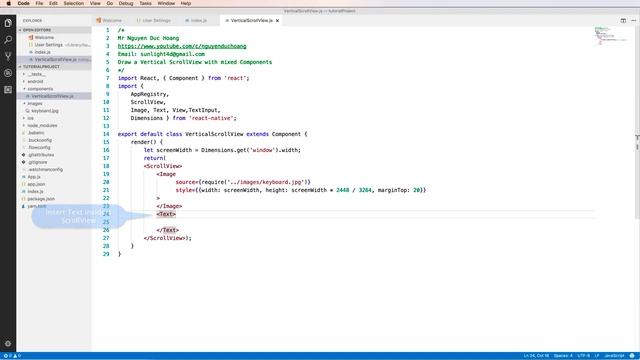Open package.json in the file tree
640x360 pixels.
tap(41, 199)
